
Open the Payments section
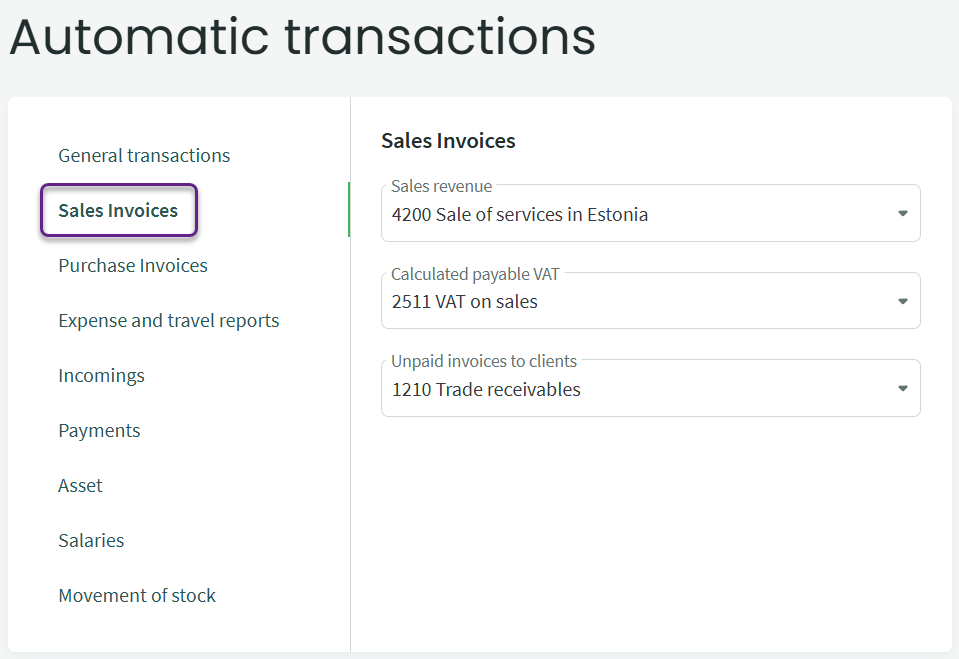pos(99,430)
